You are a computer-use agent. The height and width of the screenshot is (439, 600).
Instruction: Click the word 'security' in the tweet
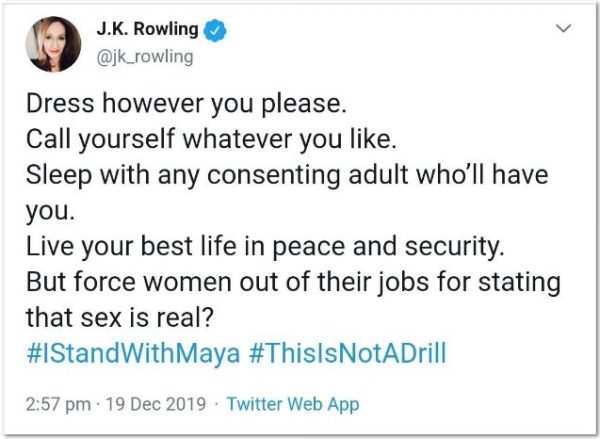454,247
